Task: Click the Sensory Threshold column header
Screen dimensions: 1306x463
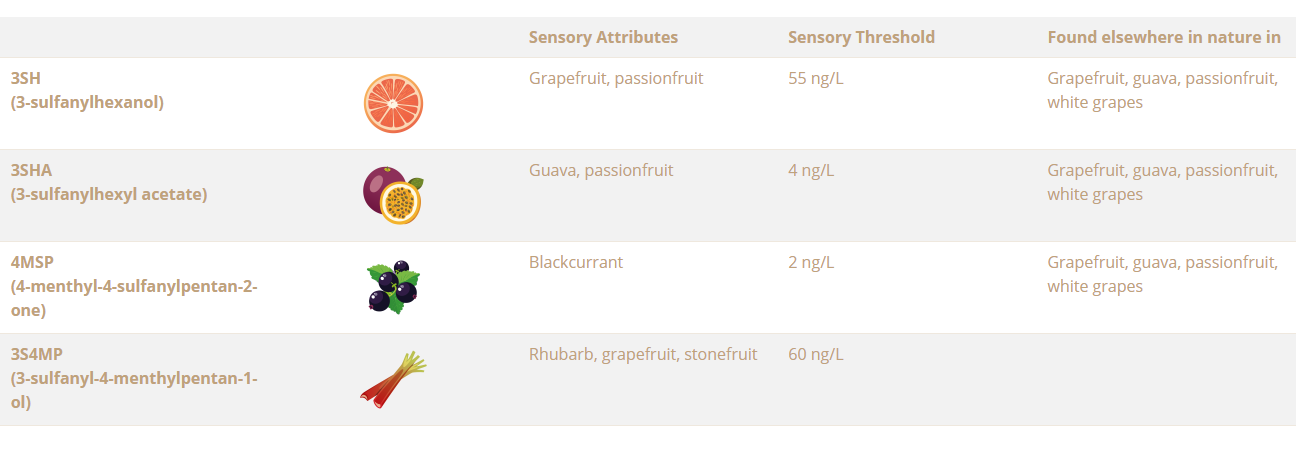Action: coord(861,37)
